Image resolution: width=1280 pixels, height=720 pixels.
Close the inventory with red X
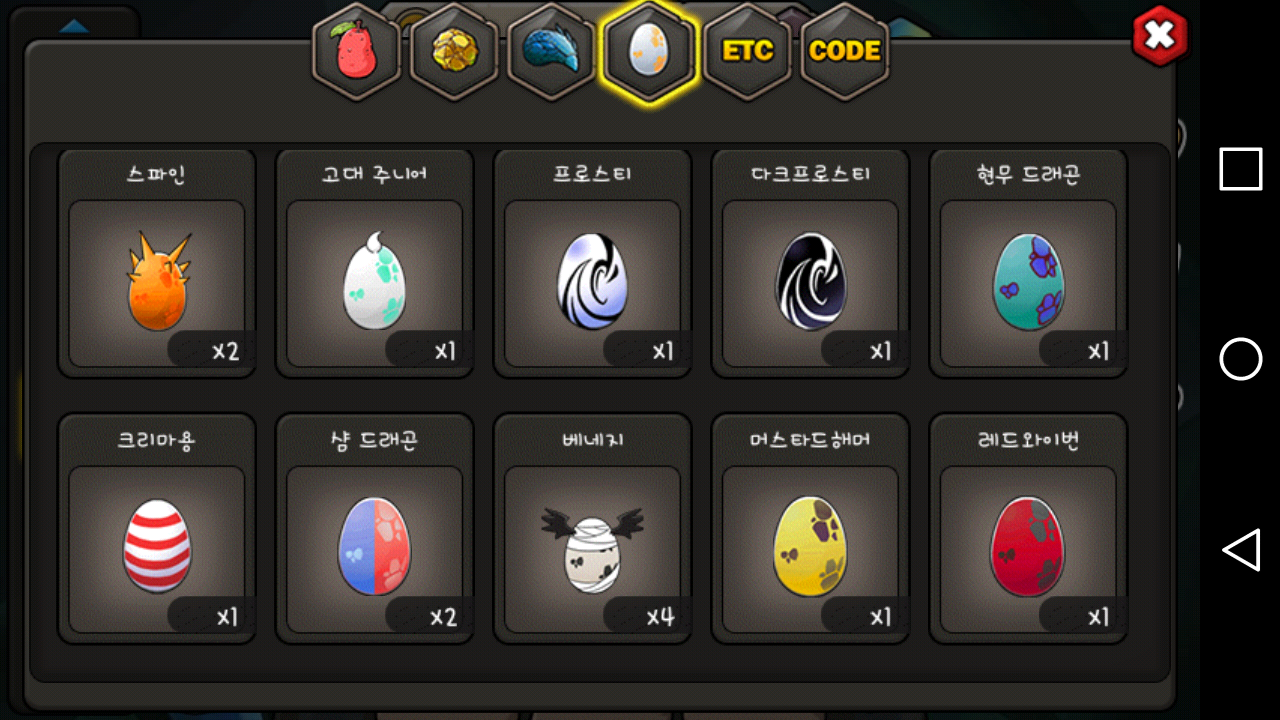(x=1160, y=37)
